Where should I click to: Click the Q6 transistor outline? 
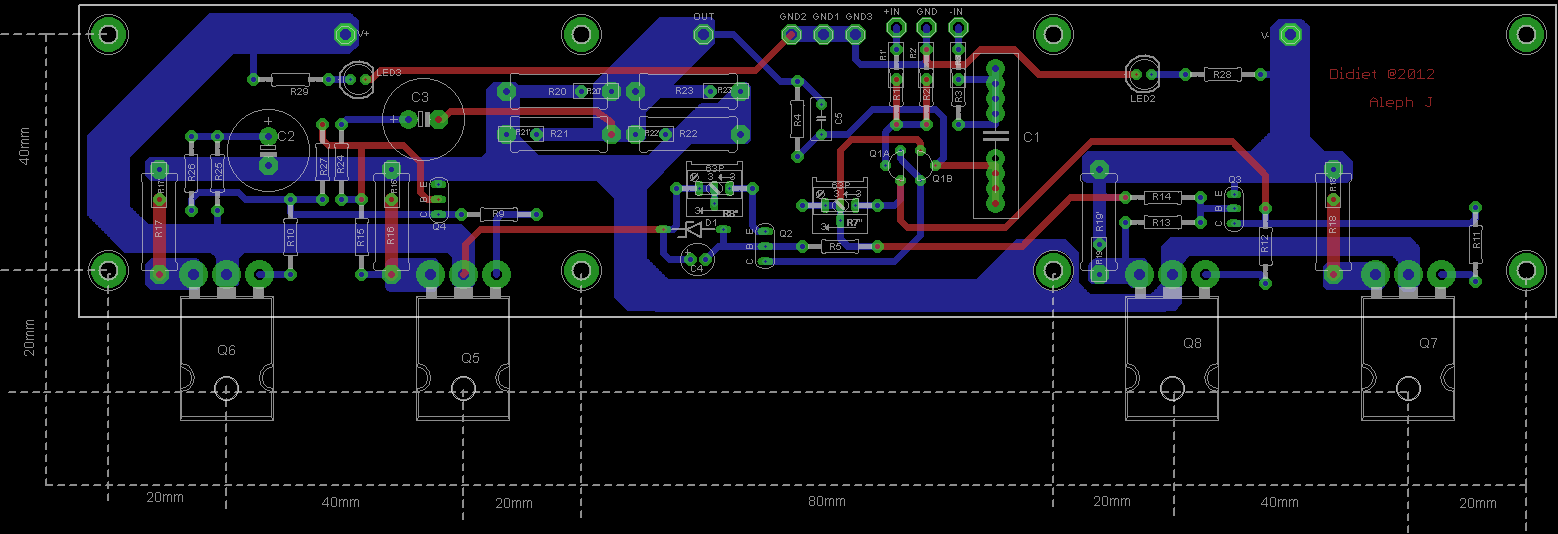226,357
